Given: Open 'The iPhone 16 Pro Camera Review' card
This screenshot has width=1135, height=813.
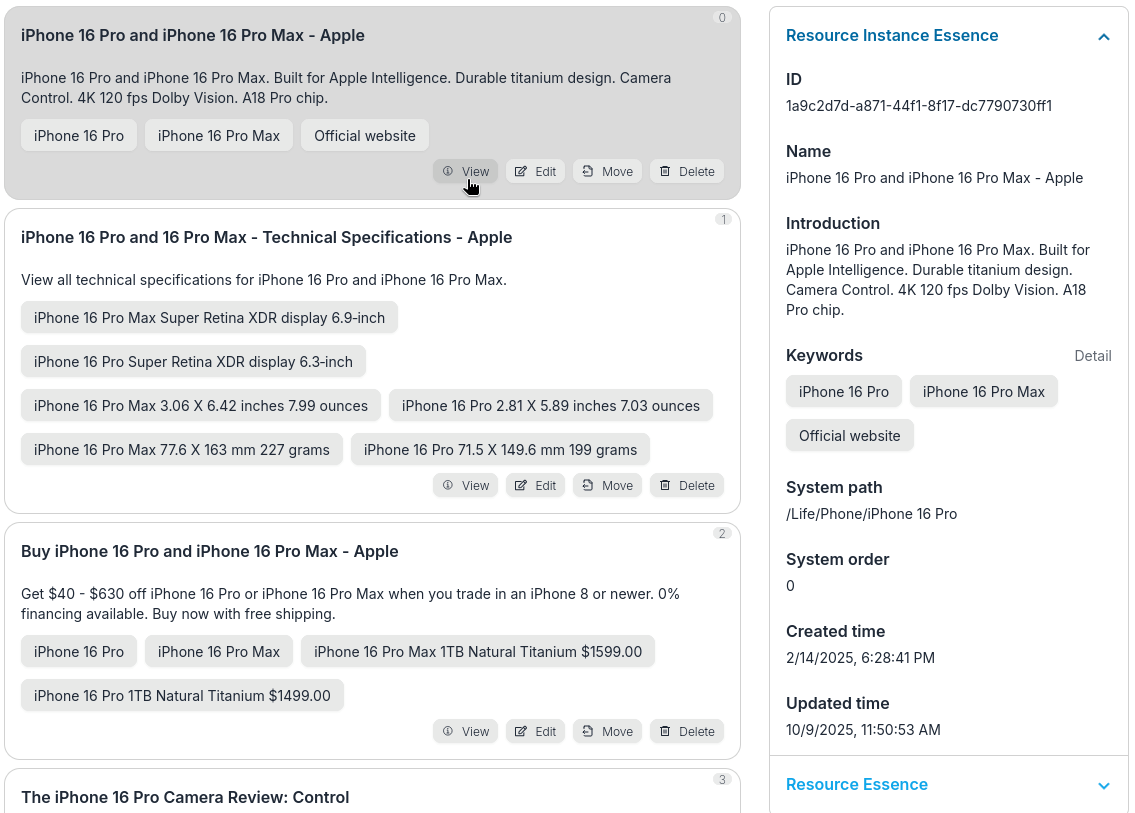Looking at the screenshot, I should click(185, 797).
